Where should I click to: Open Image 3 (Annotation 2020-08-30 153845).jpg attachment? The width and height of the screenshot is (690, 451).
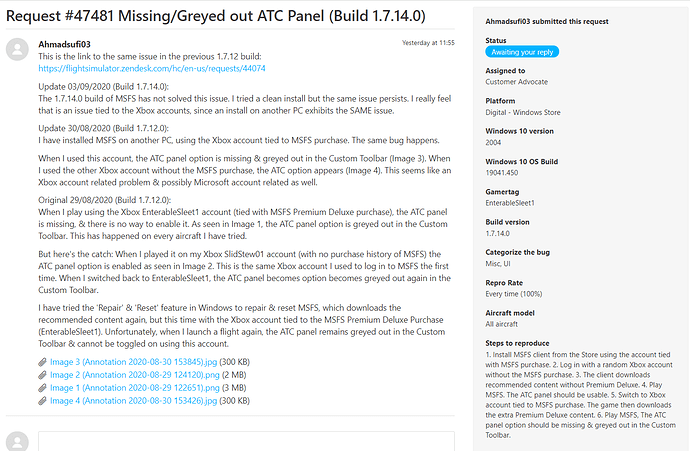133,362
